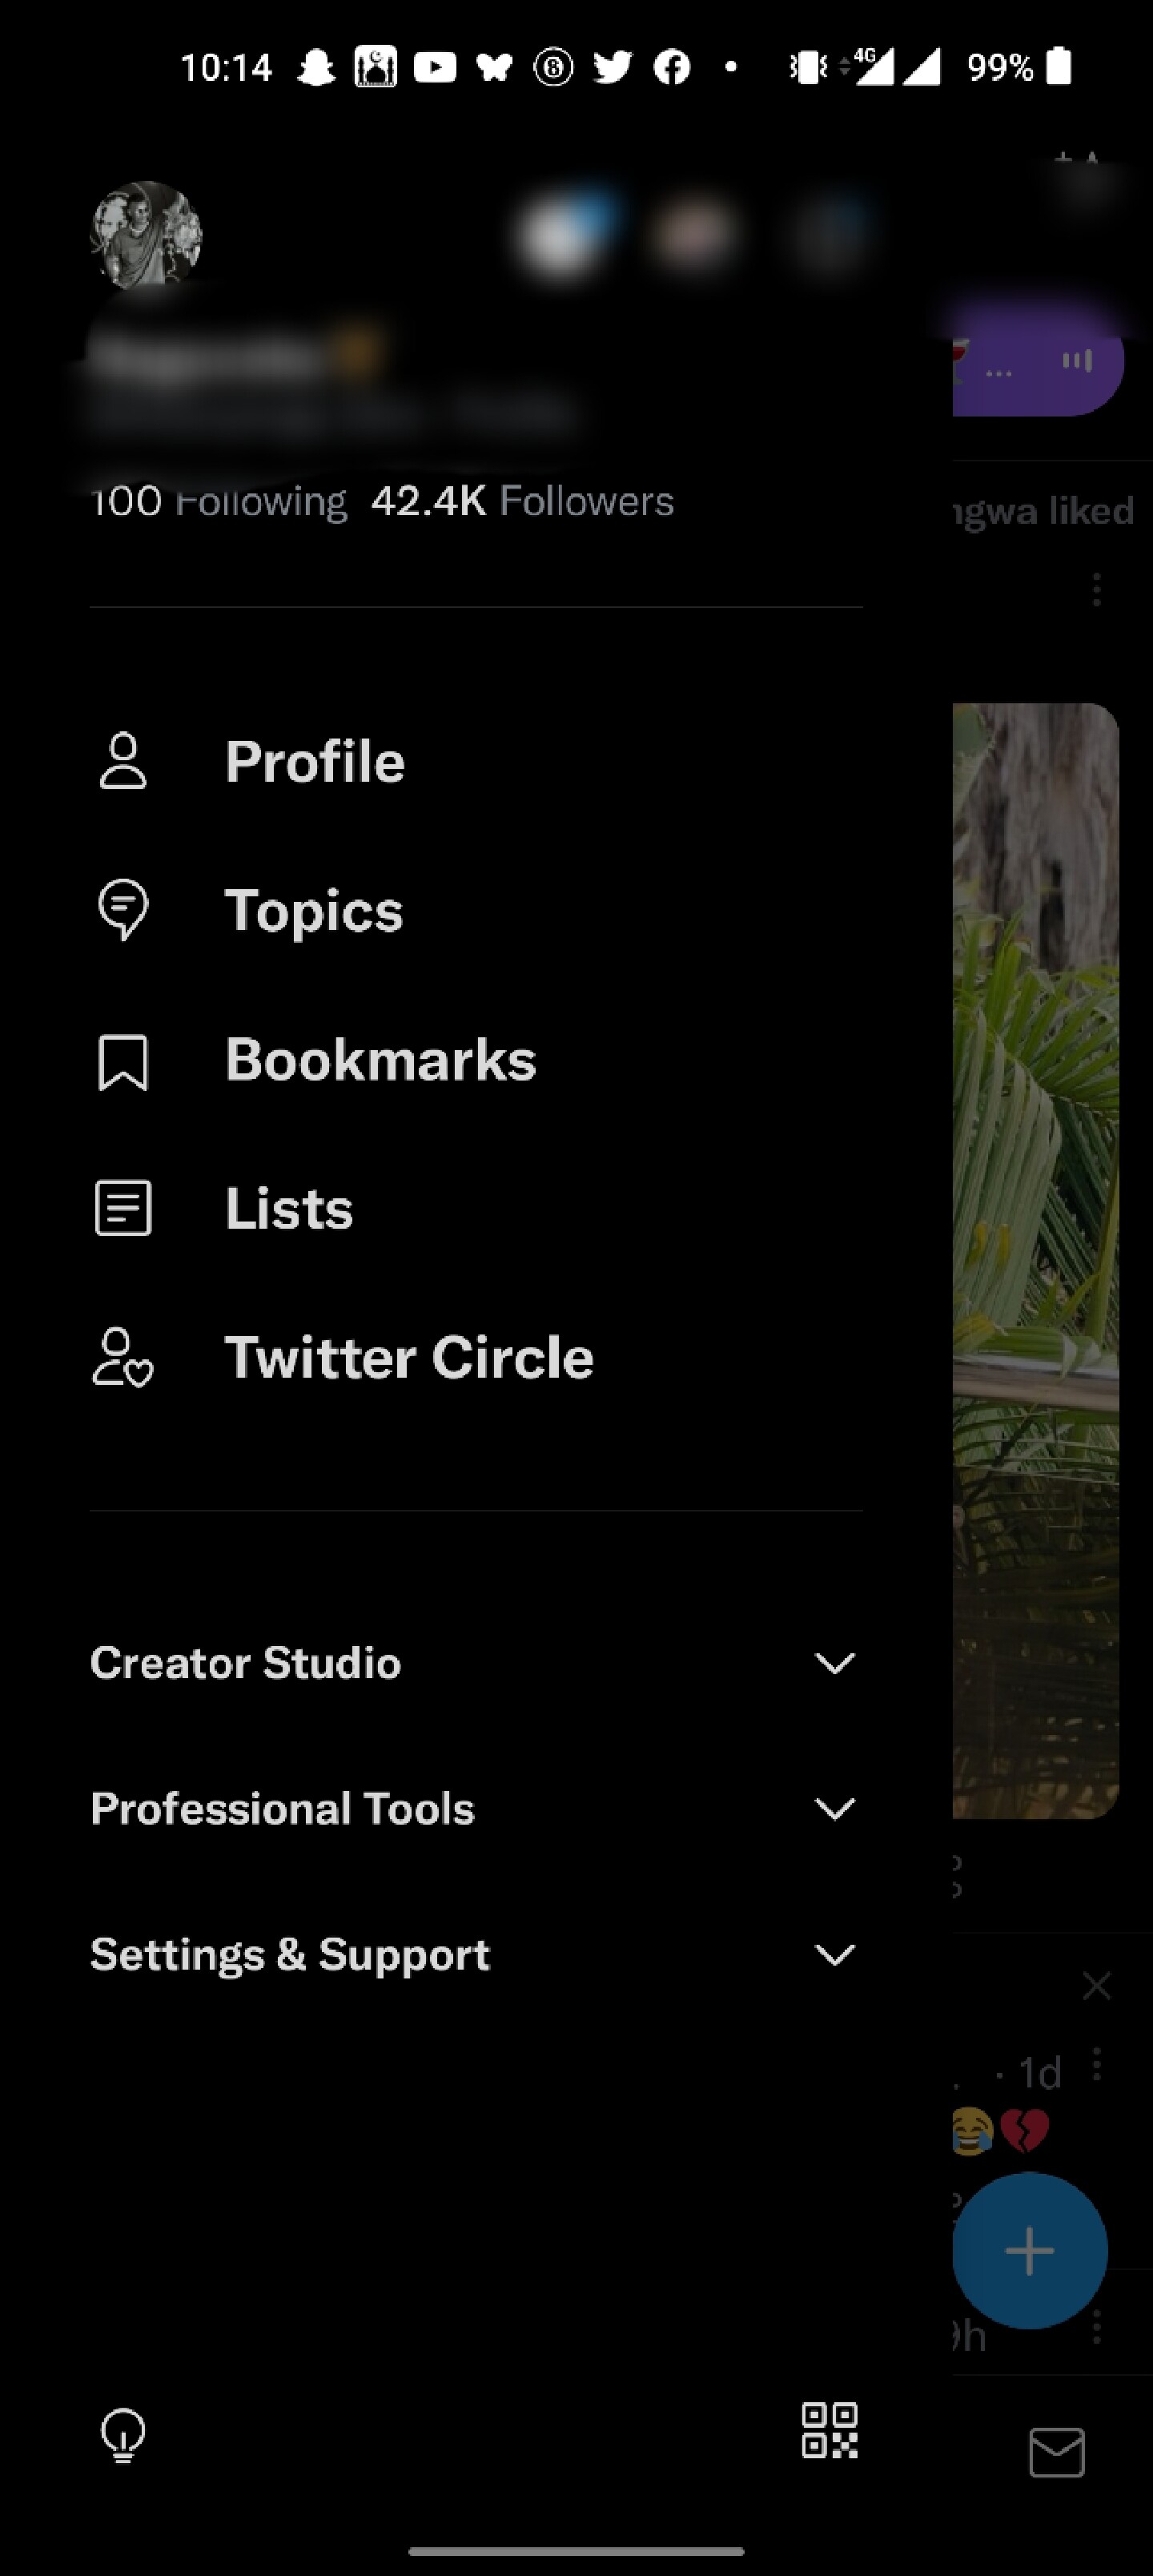1153x2576 pixels.
Task: Open the Messages envelope icon
Action: pyautogui.click(x=1057, y=2452)
